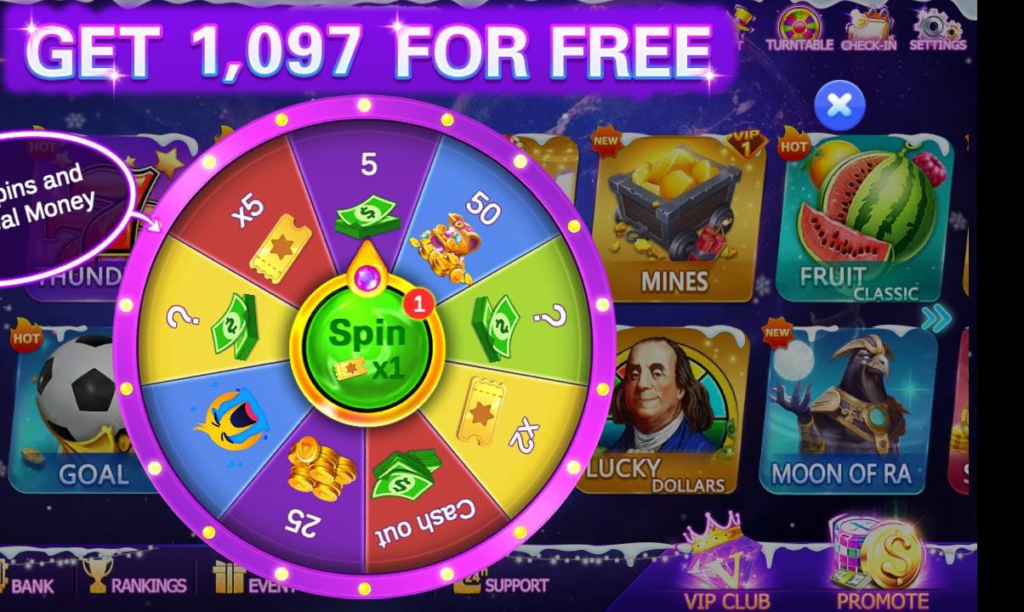Expand more games with double arrow
The height and width of the screenshot is (612, 1024).
coord(936,318)
